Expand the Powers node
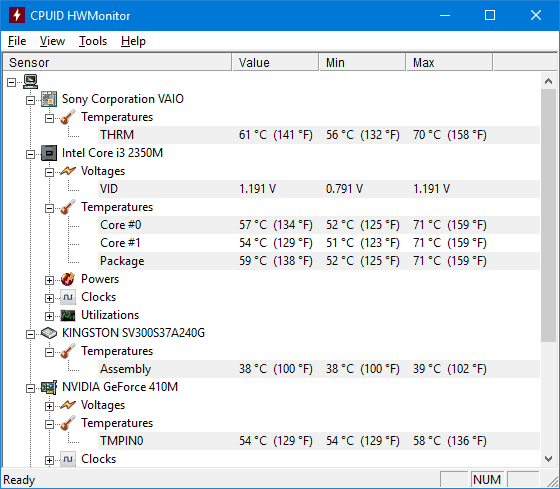560x489 pixels. [49, 280]
